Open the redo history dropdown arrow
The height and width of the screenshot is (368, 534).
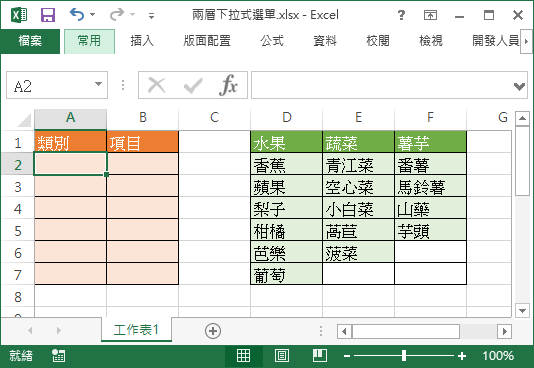coord(133,15)
